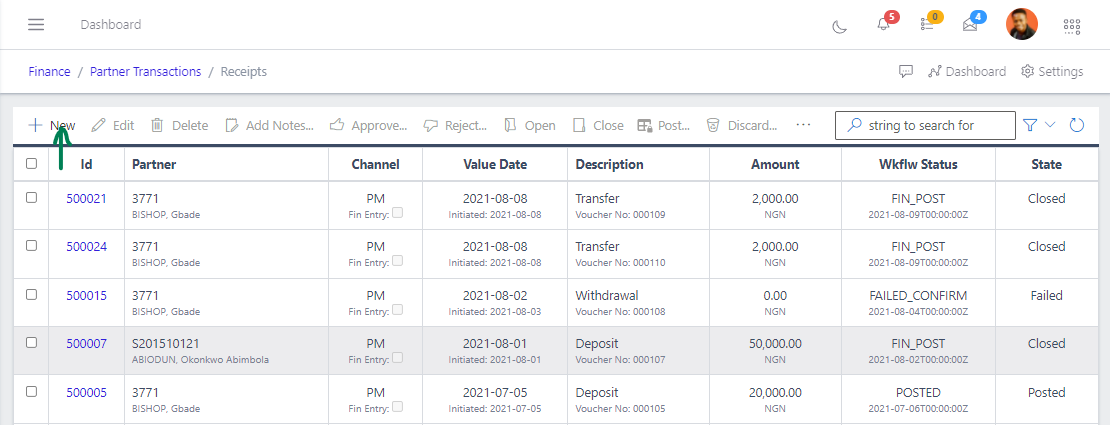Screen dimensions: 1110x425
Task: Open the hamburger navigation menu
Action: click(x=36, y=25)
